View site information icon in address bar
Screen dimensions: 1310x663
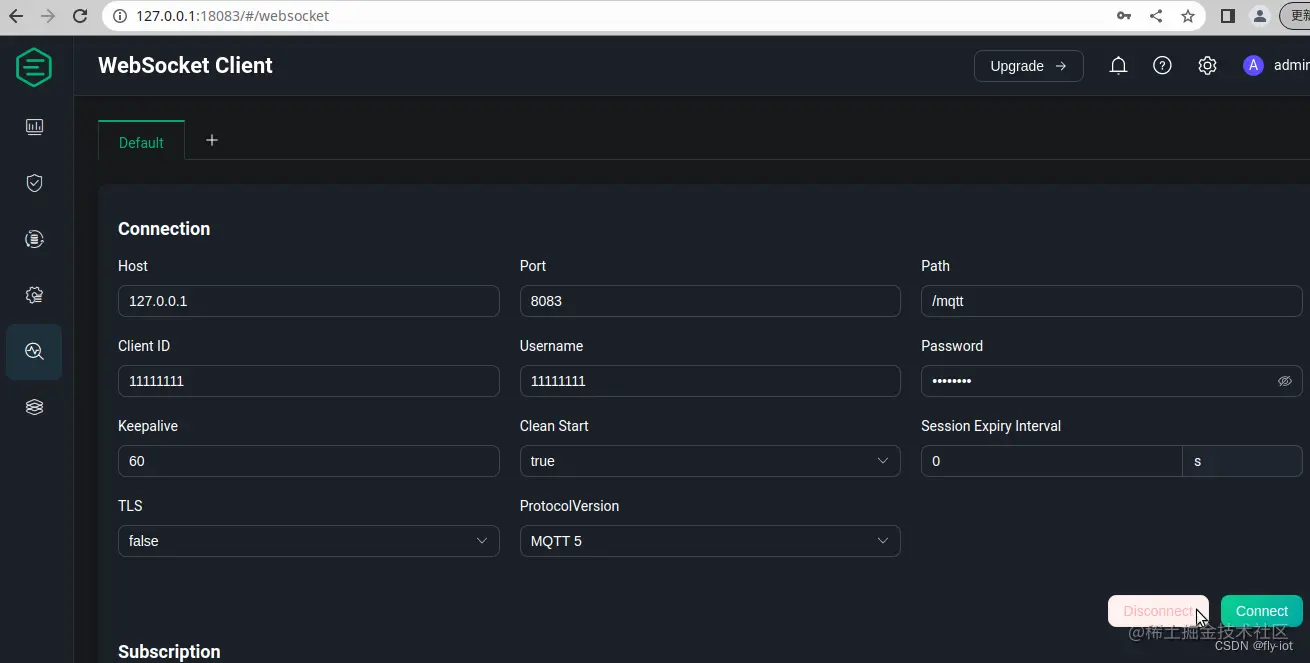[x=119, y=16]
